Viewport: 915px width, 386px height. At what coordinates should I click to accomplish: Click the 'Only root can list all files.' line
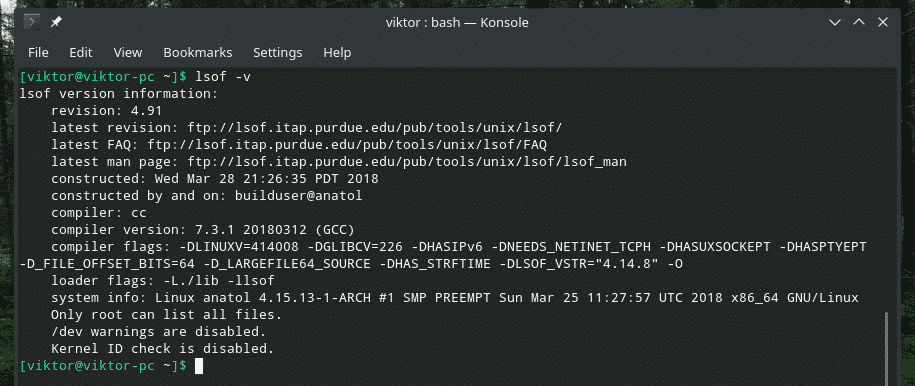pyautogui.click(x=166, y=315)
